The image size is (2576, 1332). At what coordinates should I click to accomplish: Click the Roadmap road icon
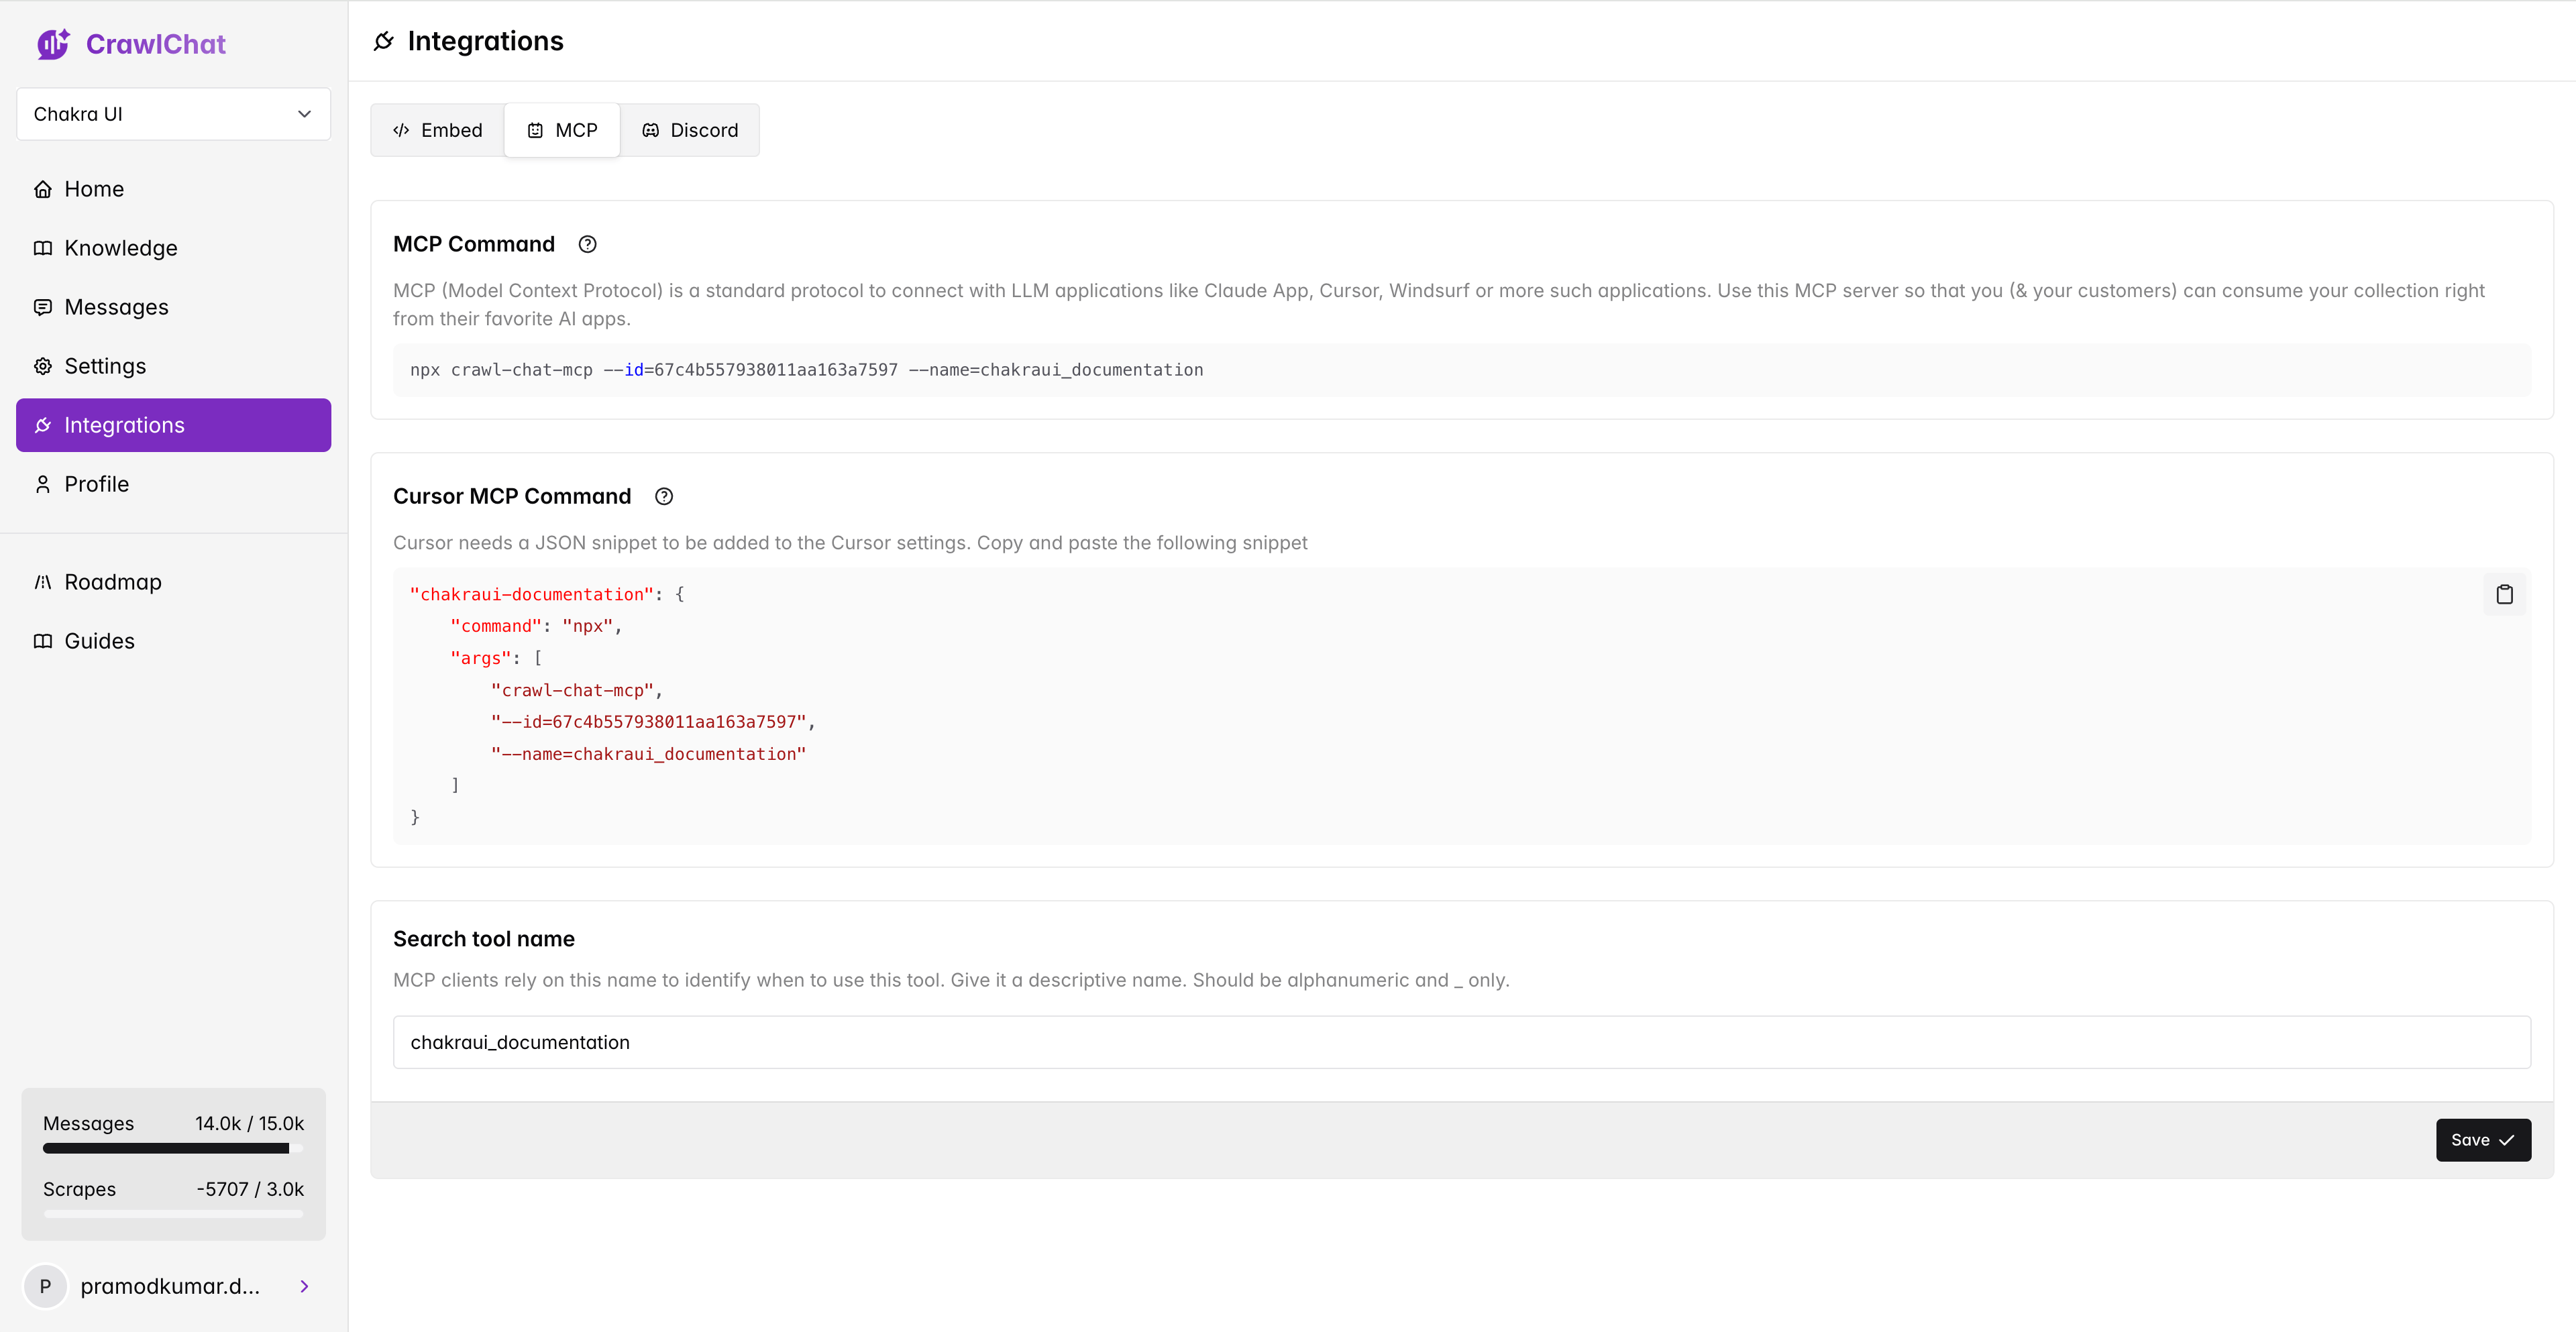(43, 582)
